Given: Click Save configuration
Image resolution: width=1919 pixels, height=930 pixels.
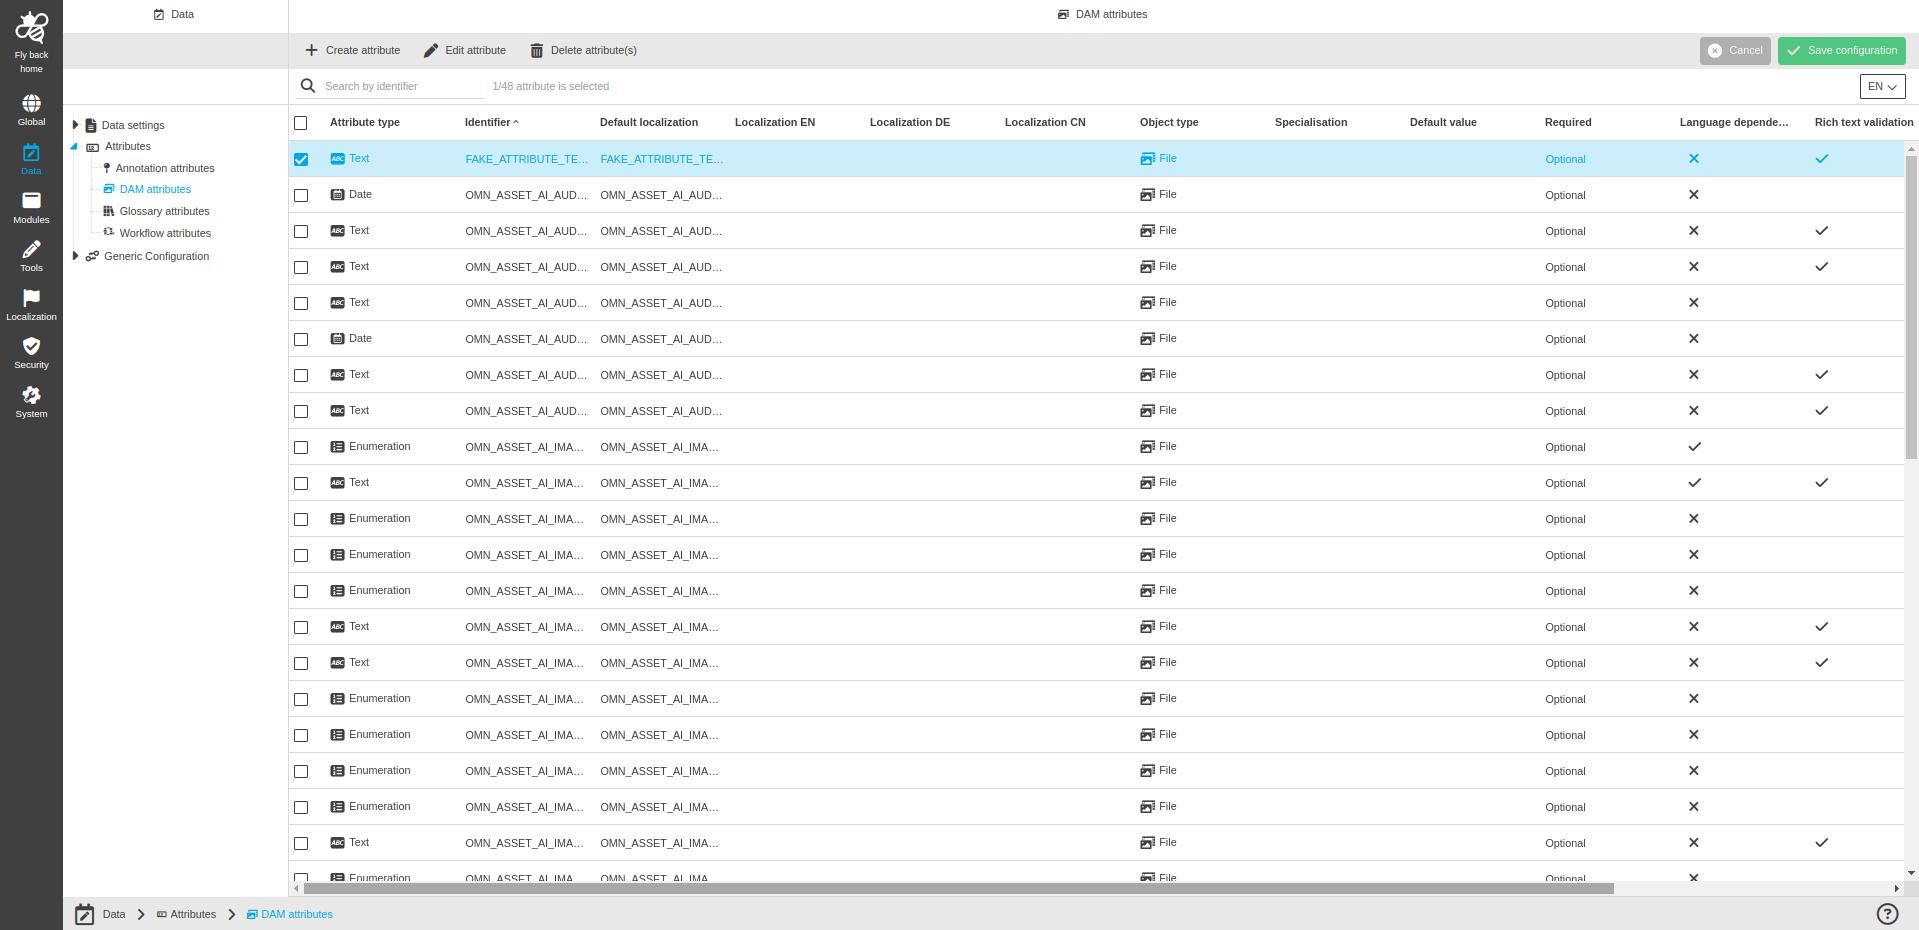Looking at the screenshot, I should tap(1841, 50).
